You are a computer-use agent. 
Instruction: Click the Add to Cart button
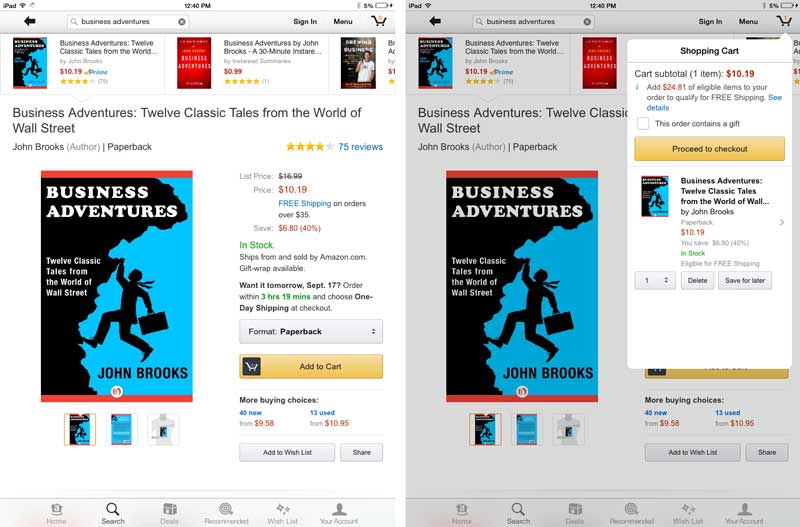[311, 366]
